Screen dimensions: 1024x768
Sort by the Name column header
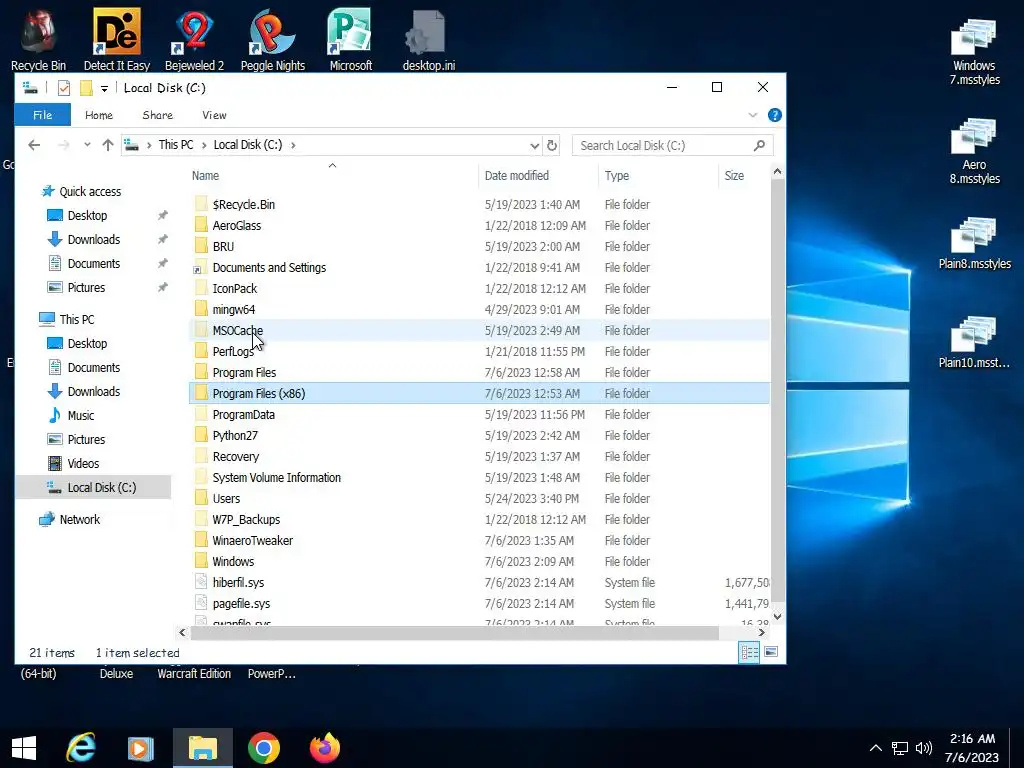[x=333, y=175]
